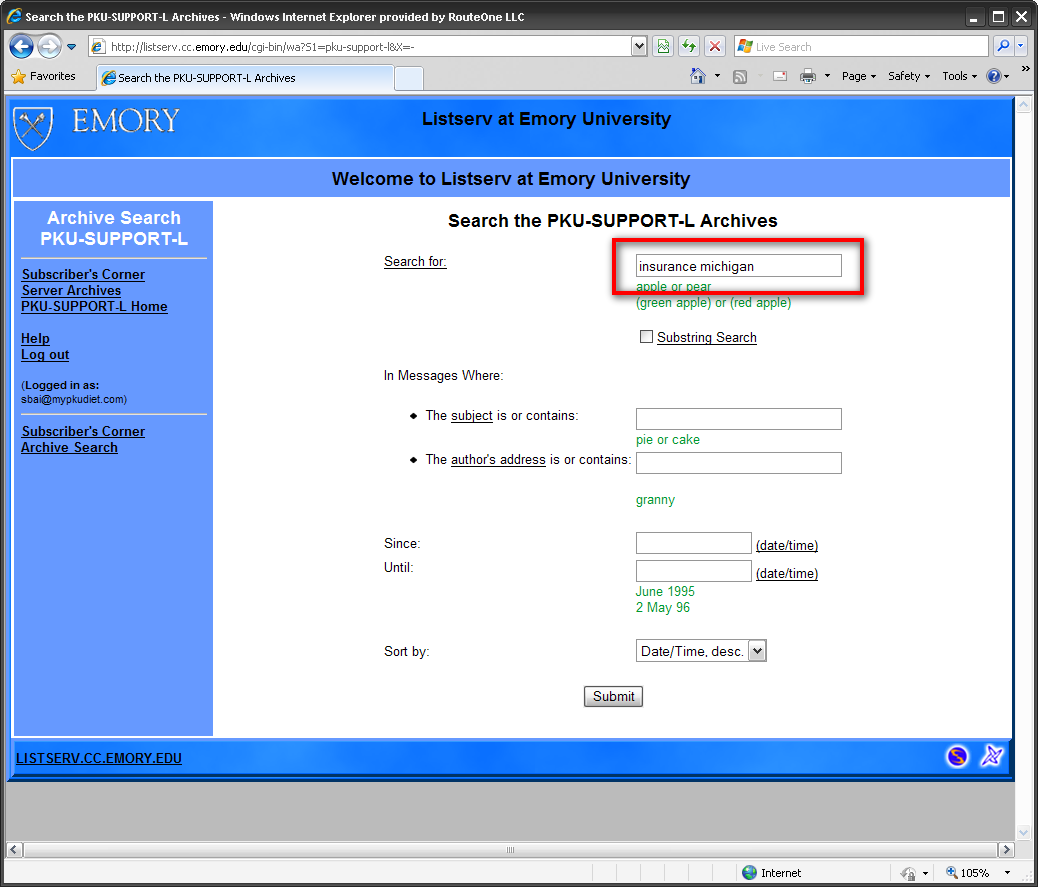This screenshot has width=1038, height=887.
Task: Expand the command bar overflow chevron
Action: pyautogui.click(x=1025, y=69)
